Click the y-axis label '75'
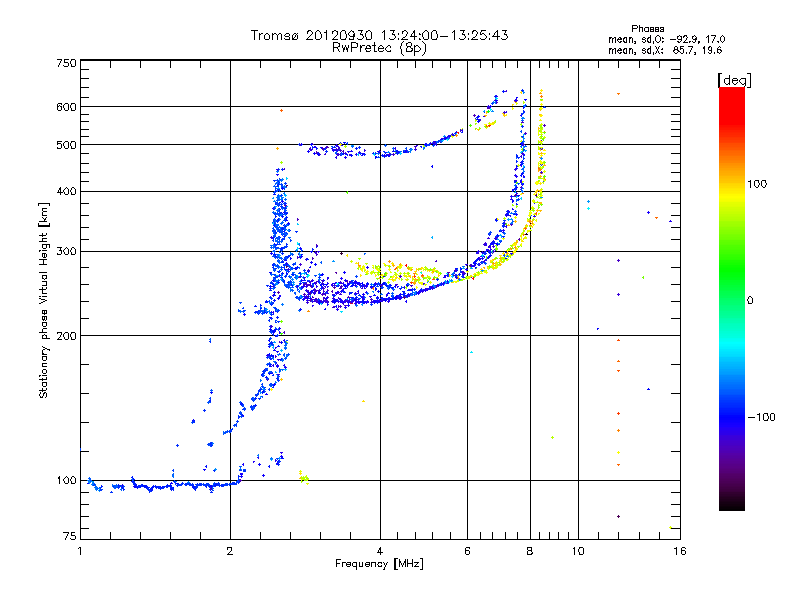The height and width of the screenshot is (600, 800). [70, 536]
